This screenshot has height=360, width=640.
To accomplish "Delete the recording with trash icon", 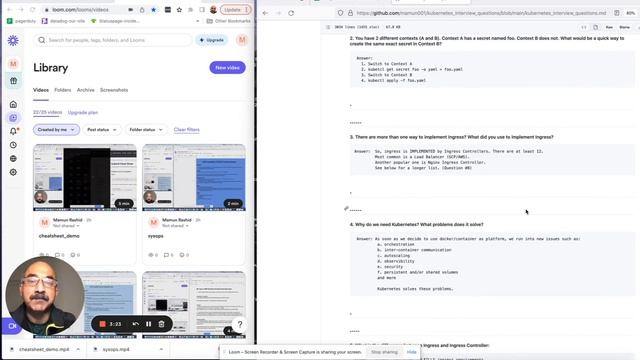I will (161, 324).
